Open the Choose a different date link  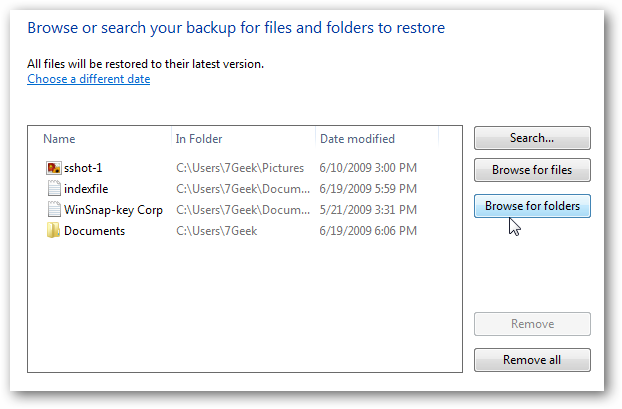89,79
